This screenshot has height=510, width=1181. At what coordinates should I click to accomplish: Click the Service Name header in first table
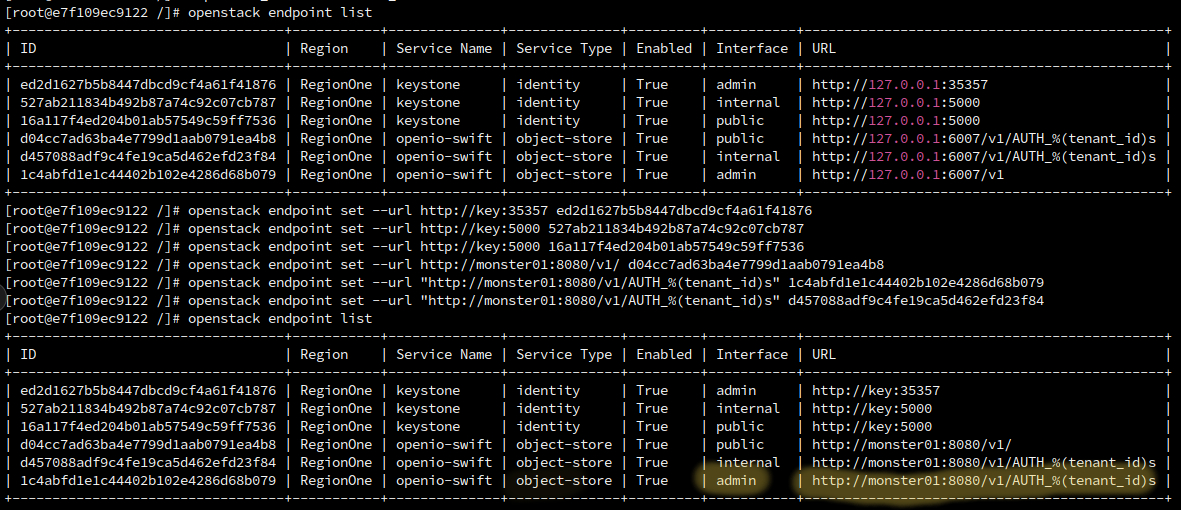point(444,48)
